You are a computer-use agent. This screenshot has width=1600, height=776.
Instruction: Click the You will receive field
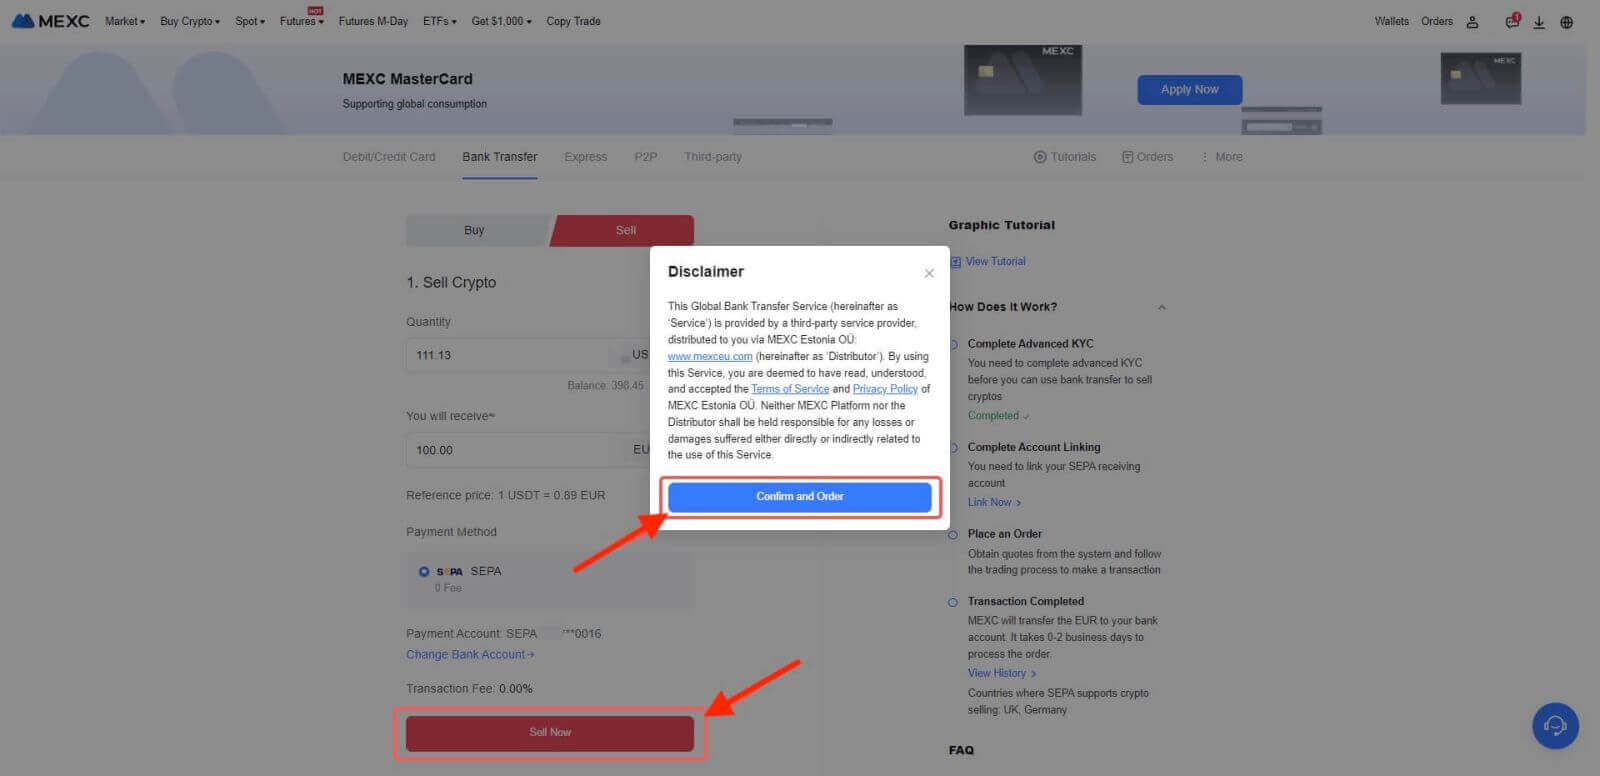(528, 450)
